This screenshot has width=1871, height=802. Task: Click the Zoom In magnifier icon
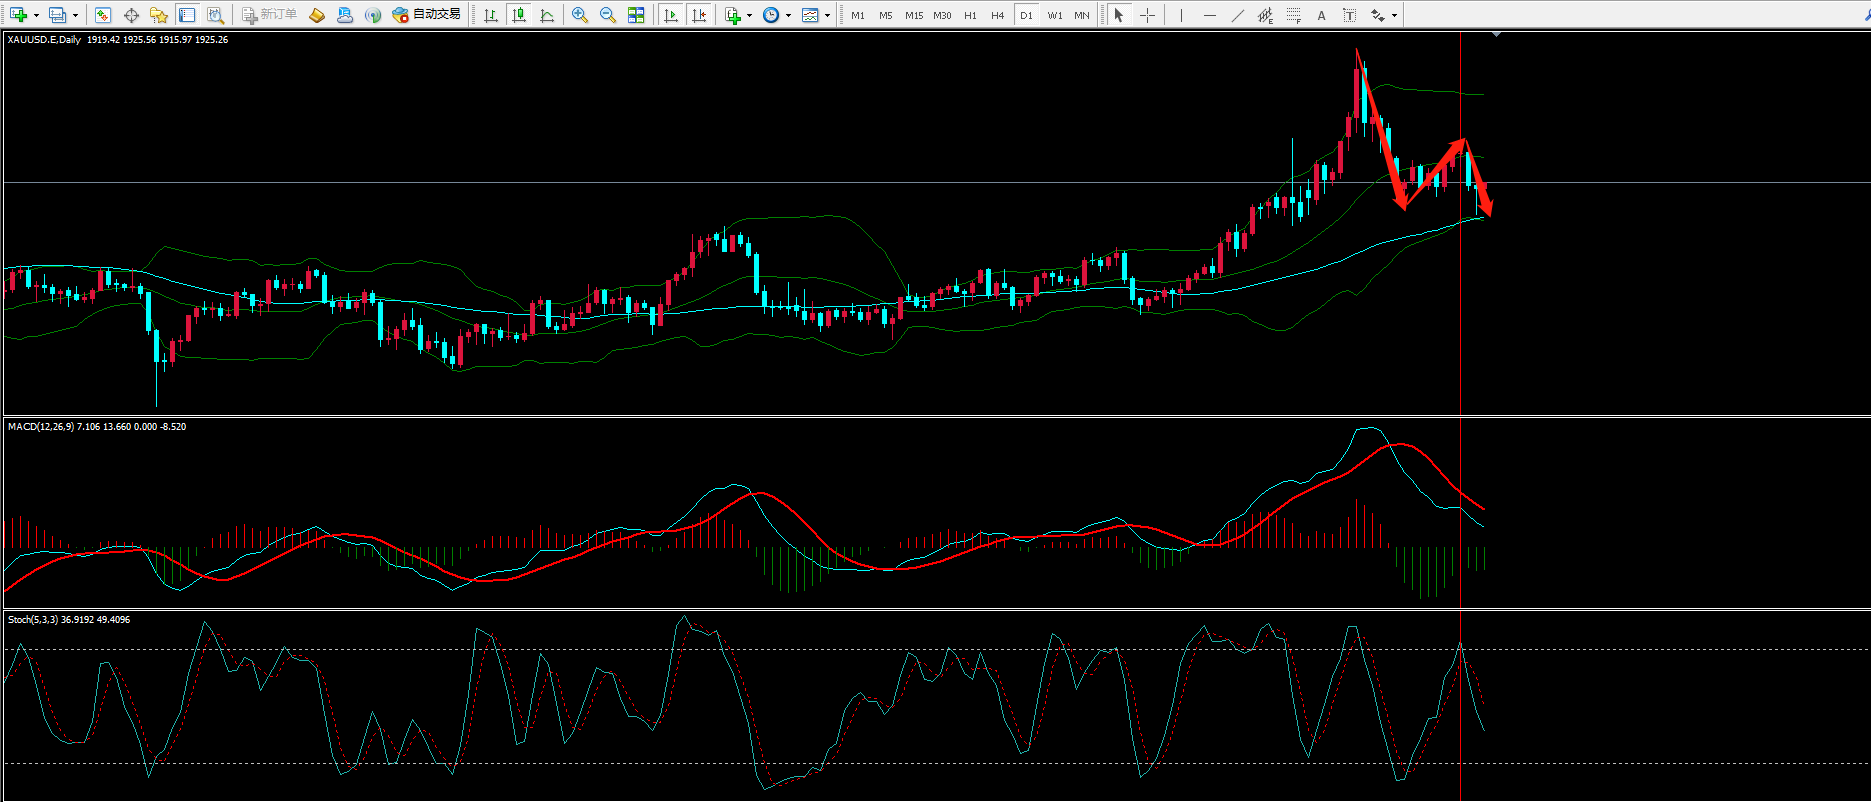point(579,15)
